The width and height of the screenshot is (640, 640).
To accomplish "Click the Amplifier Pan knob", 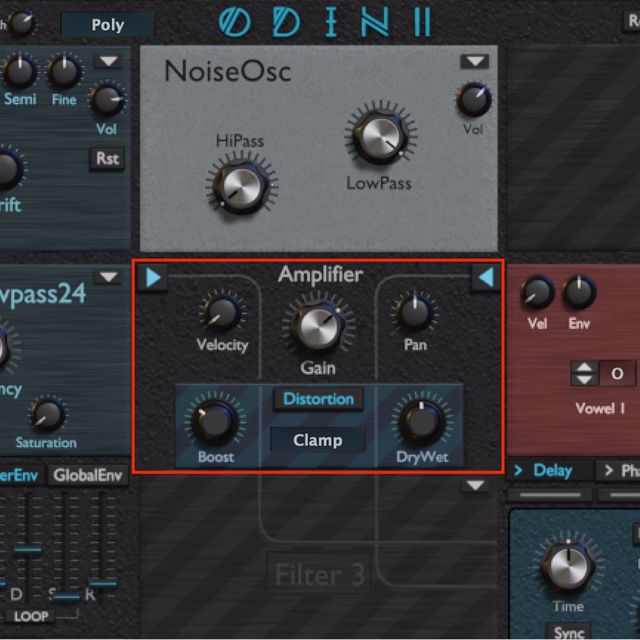I will tap(415, 312).
